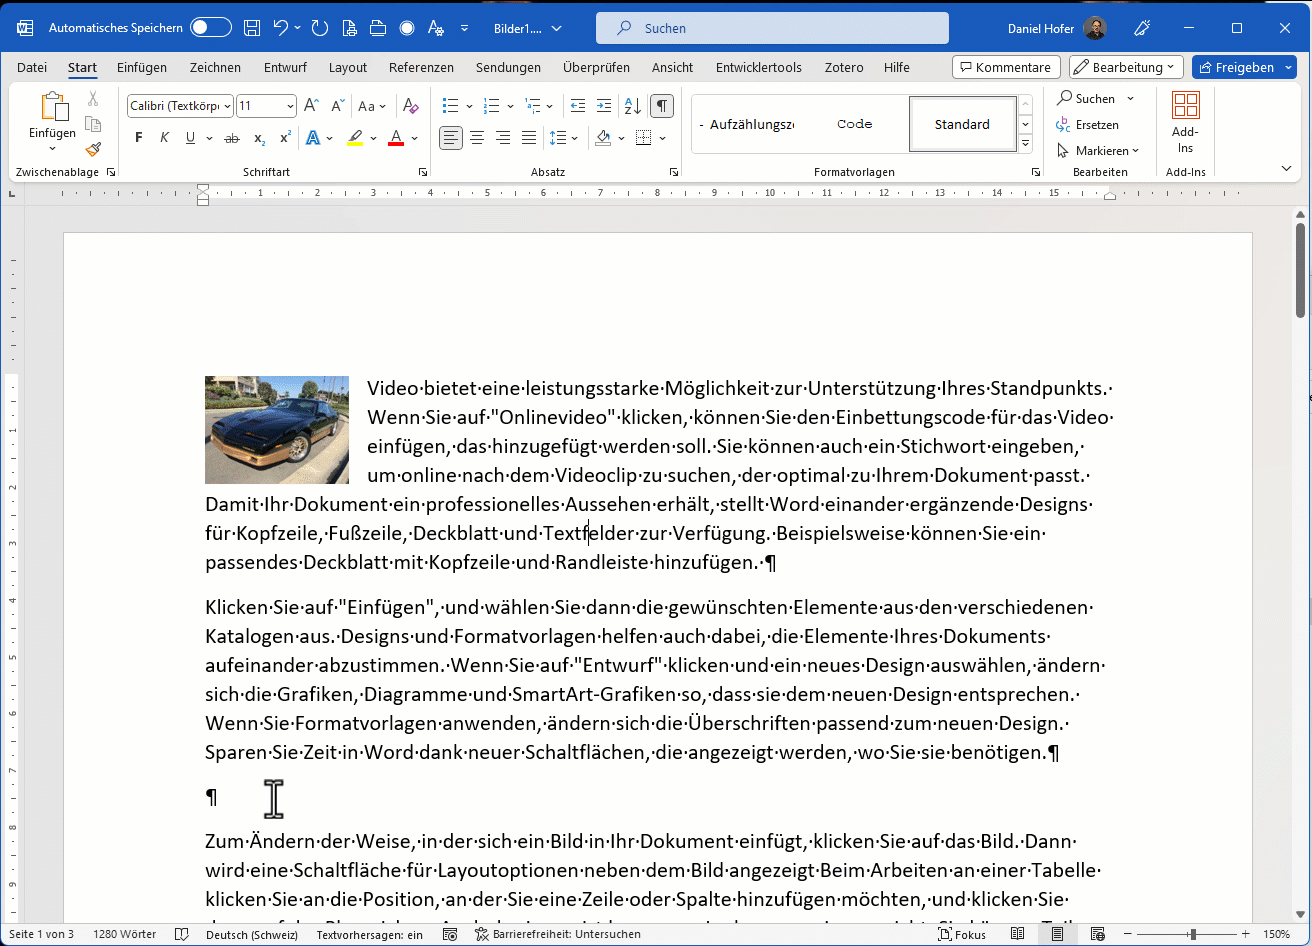1312x946 pixels.
Task: Click the Kommentare button
Action: point(1005,67)
